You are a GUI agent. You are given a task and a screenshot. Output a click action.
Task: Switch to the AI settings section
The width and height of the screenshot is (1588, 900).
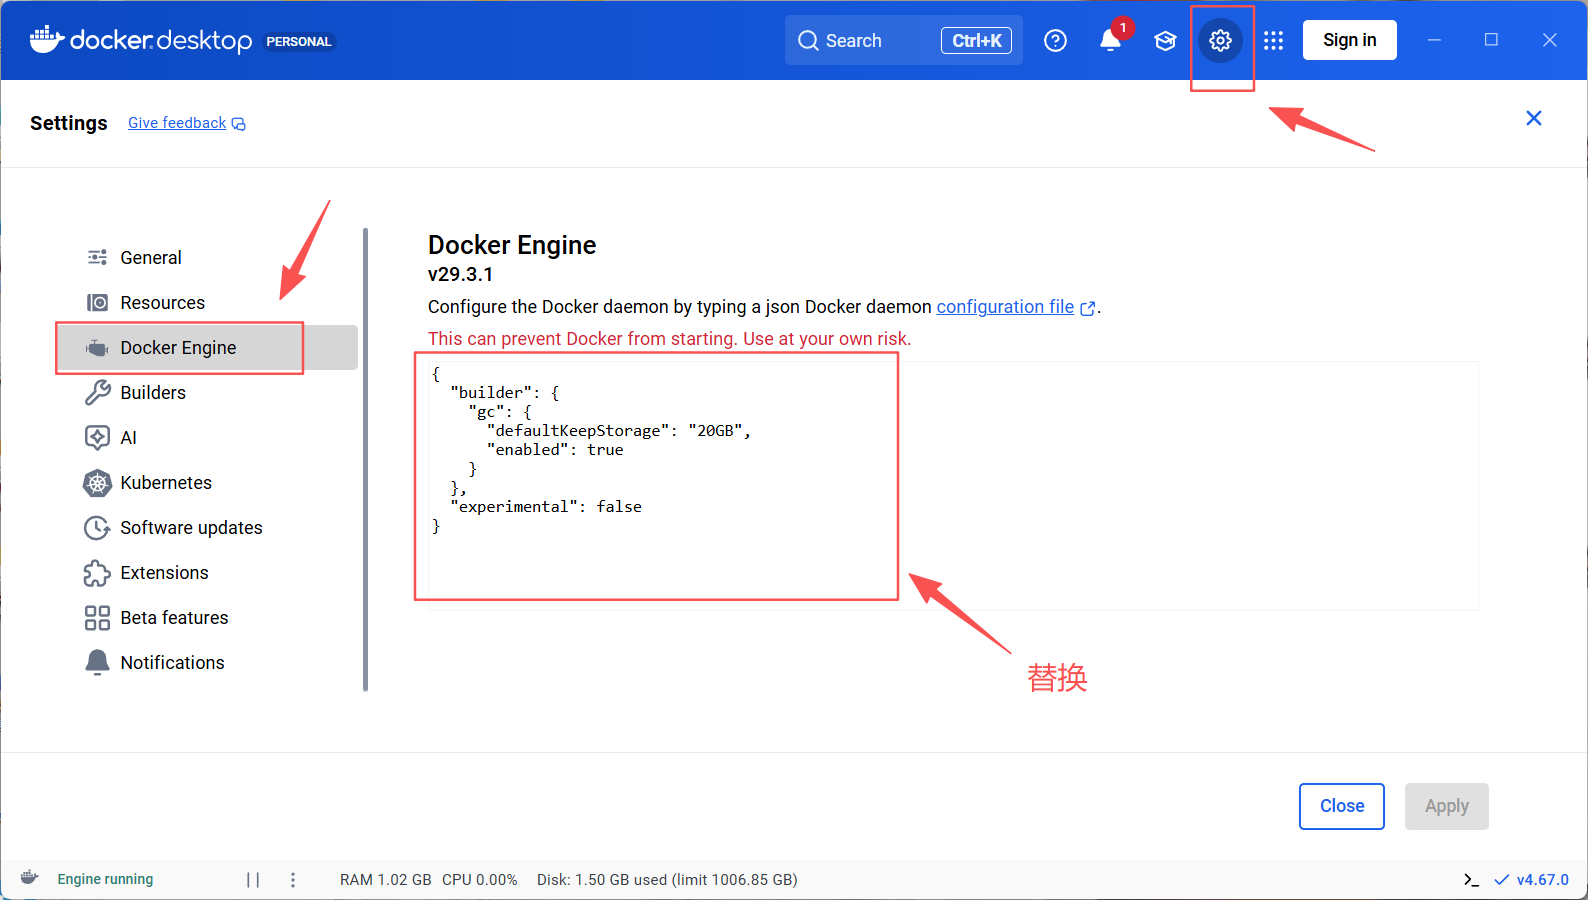207,437
